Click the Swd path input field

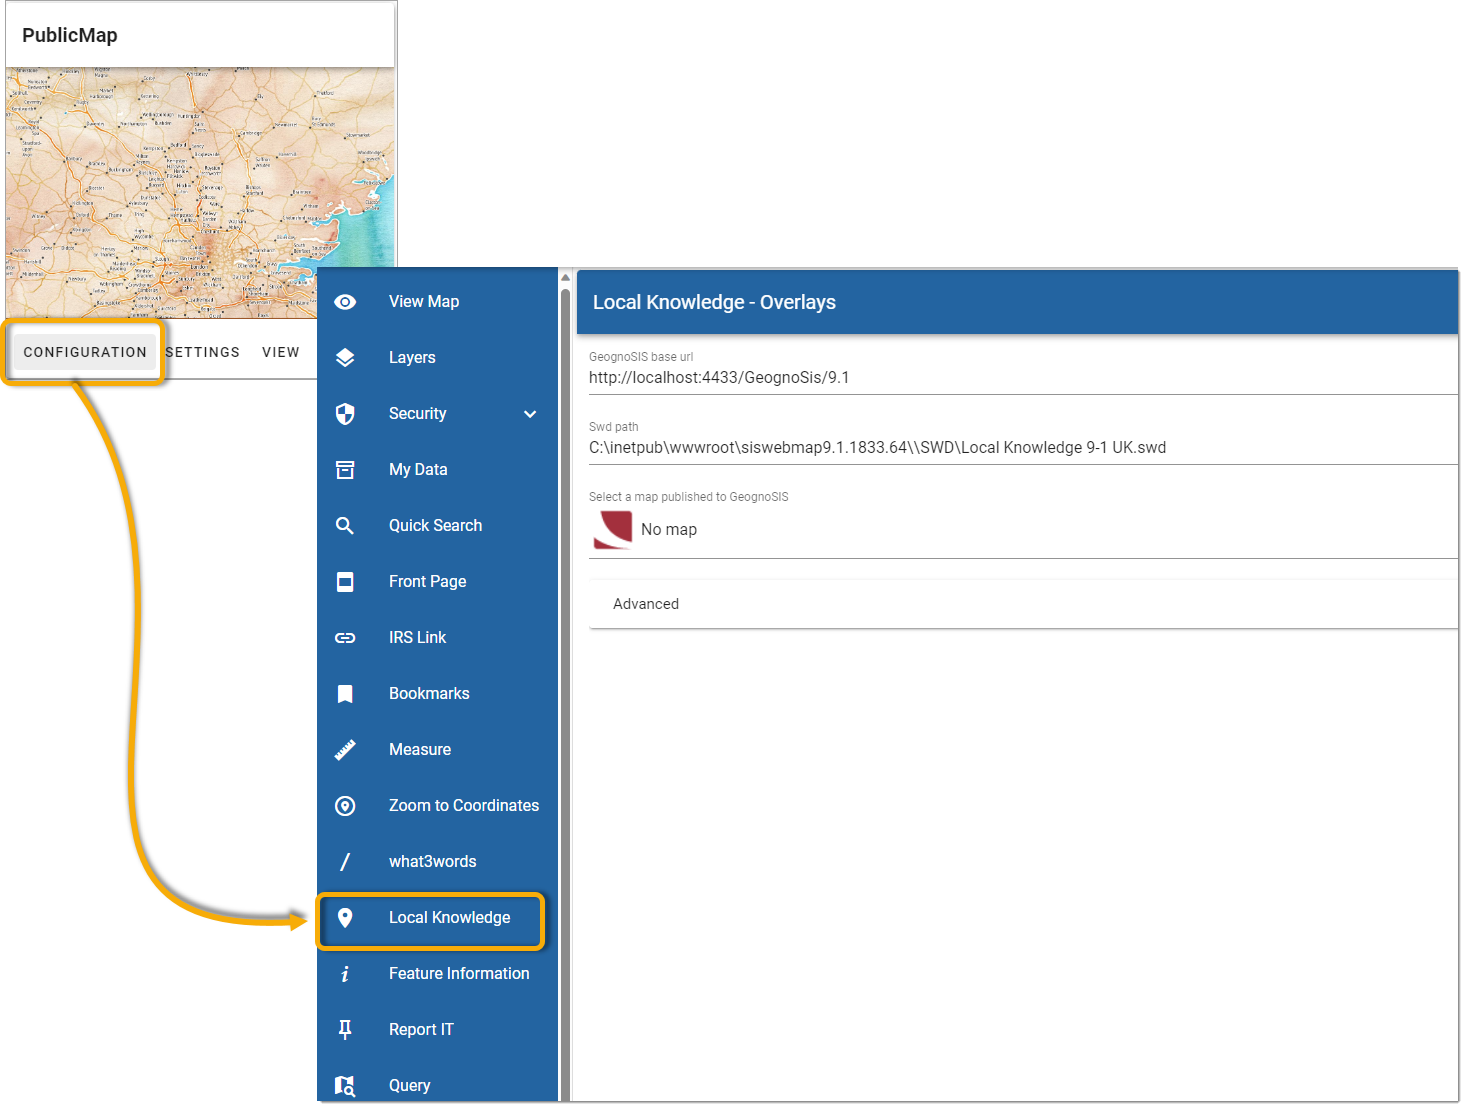point(1022,448)
